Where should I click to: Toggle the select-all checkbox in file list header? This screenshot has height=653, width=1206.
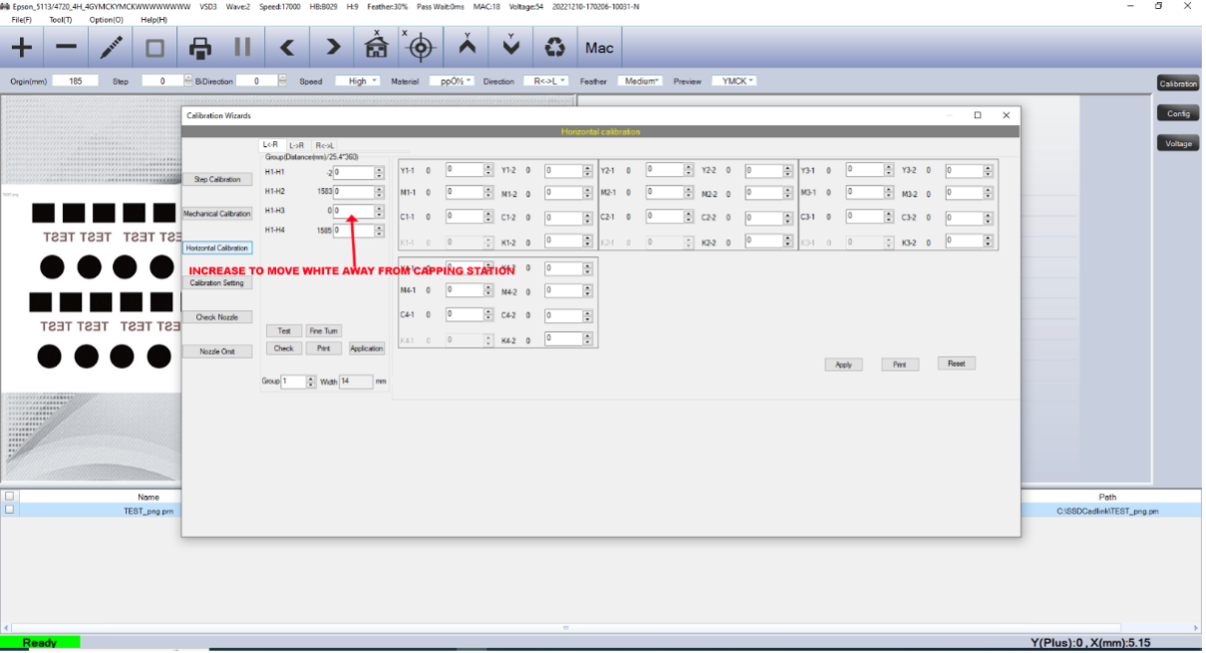click(10, 496)
